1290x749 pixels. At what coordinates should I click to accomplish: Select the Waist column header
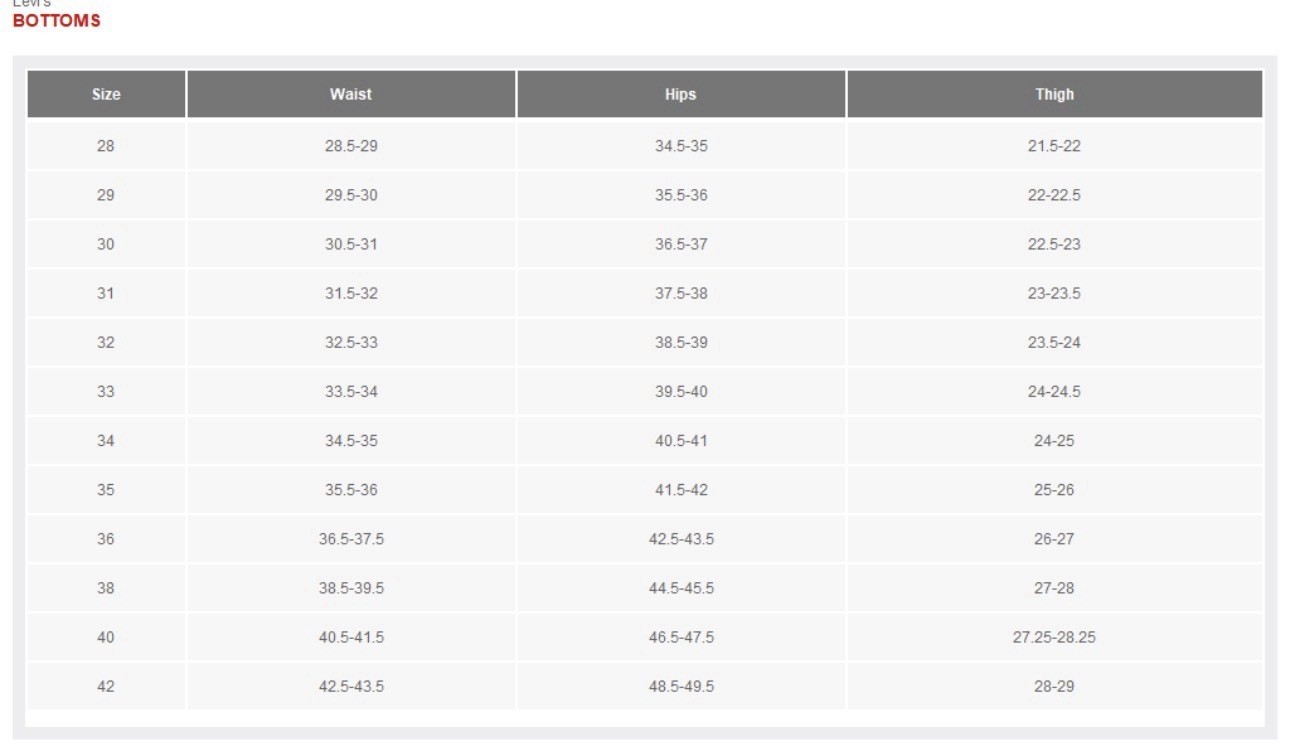tap(351, 94)
